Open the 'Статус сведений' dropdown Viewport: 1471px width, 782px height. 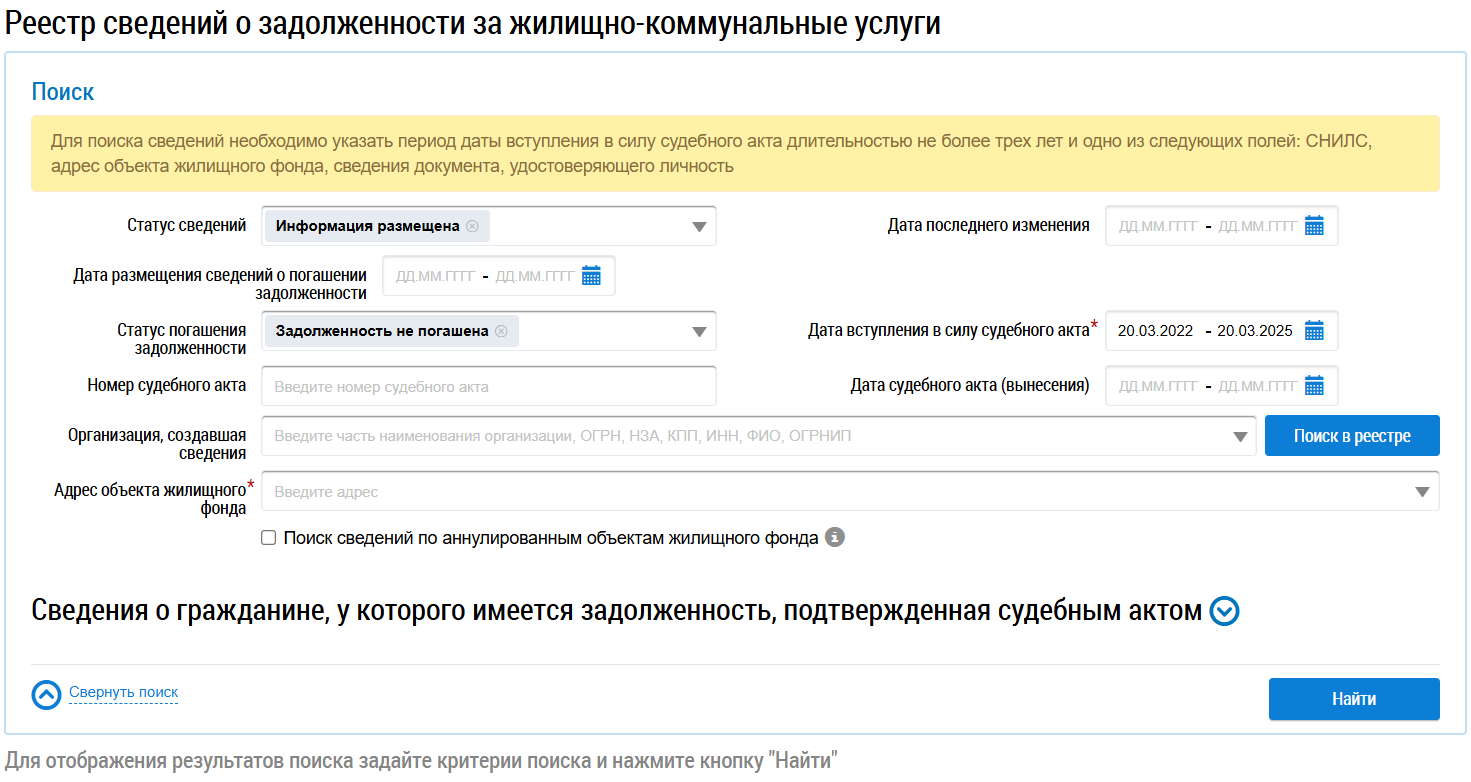(700, 227)
